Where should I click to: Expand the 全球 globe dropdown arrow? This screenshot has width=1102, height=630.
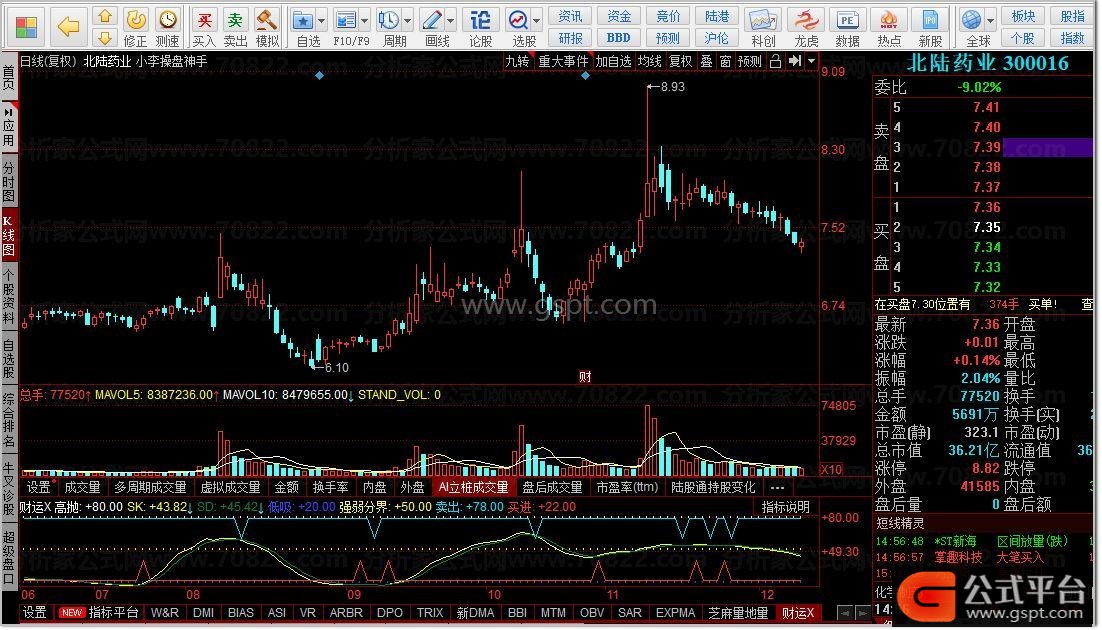tap(990, 20)
